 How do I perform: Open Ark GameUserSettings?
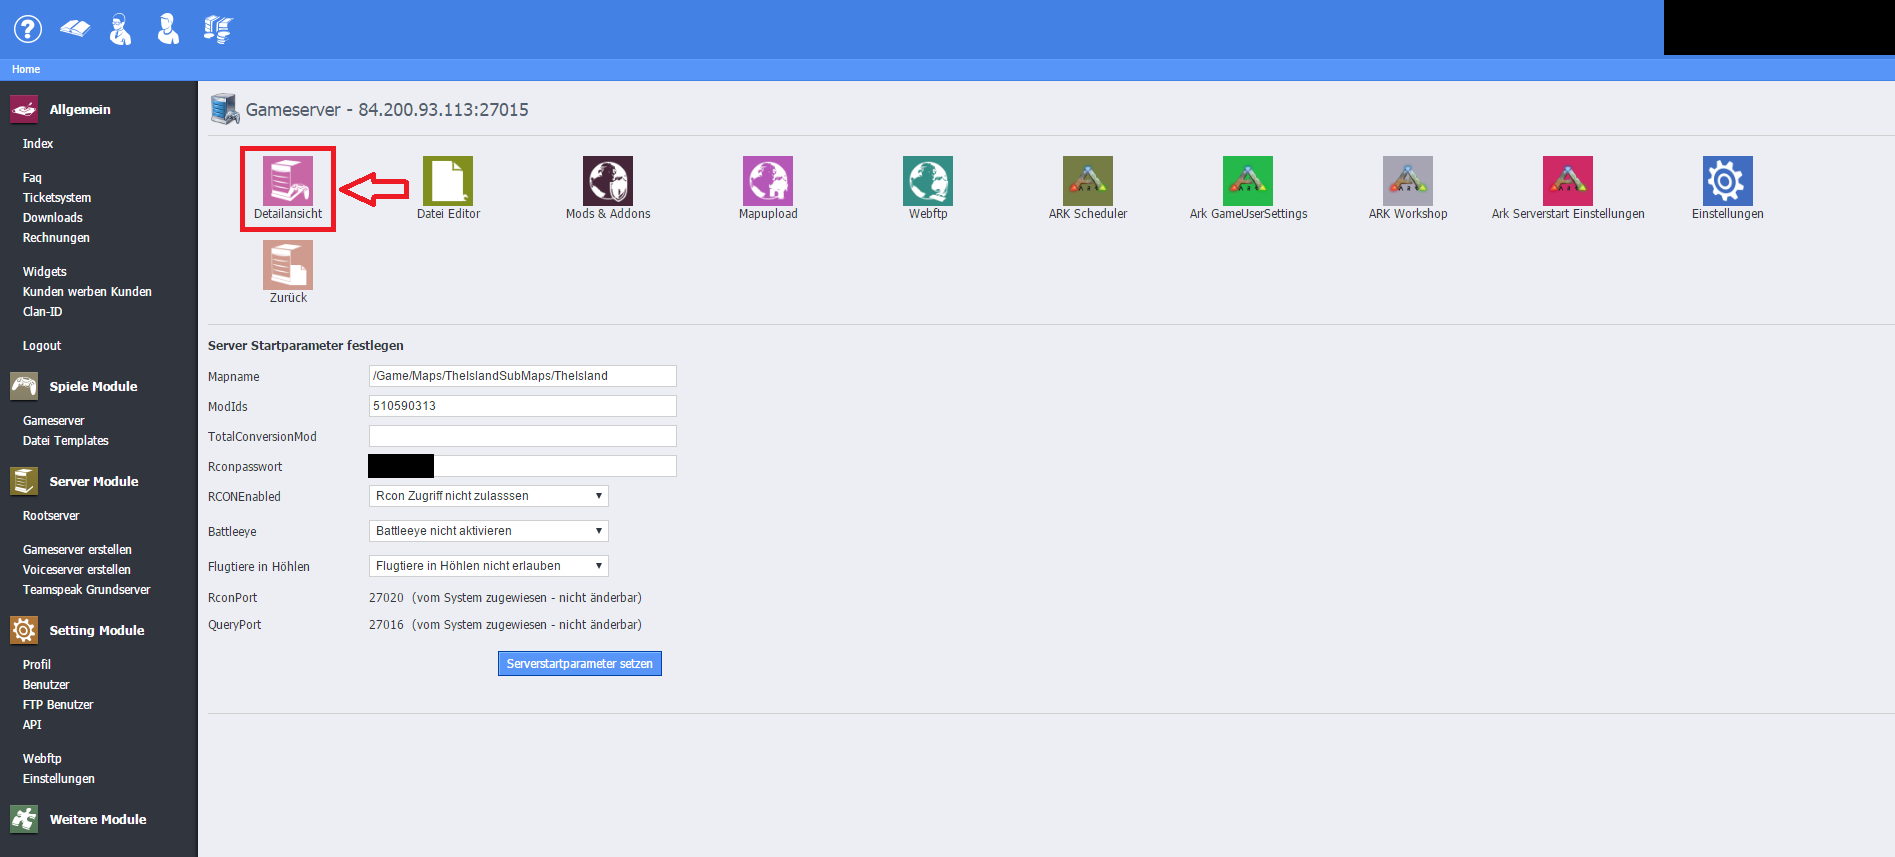1248,182
